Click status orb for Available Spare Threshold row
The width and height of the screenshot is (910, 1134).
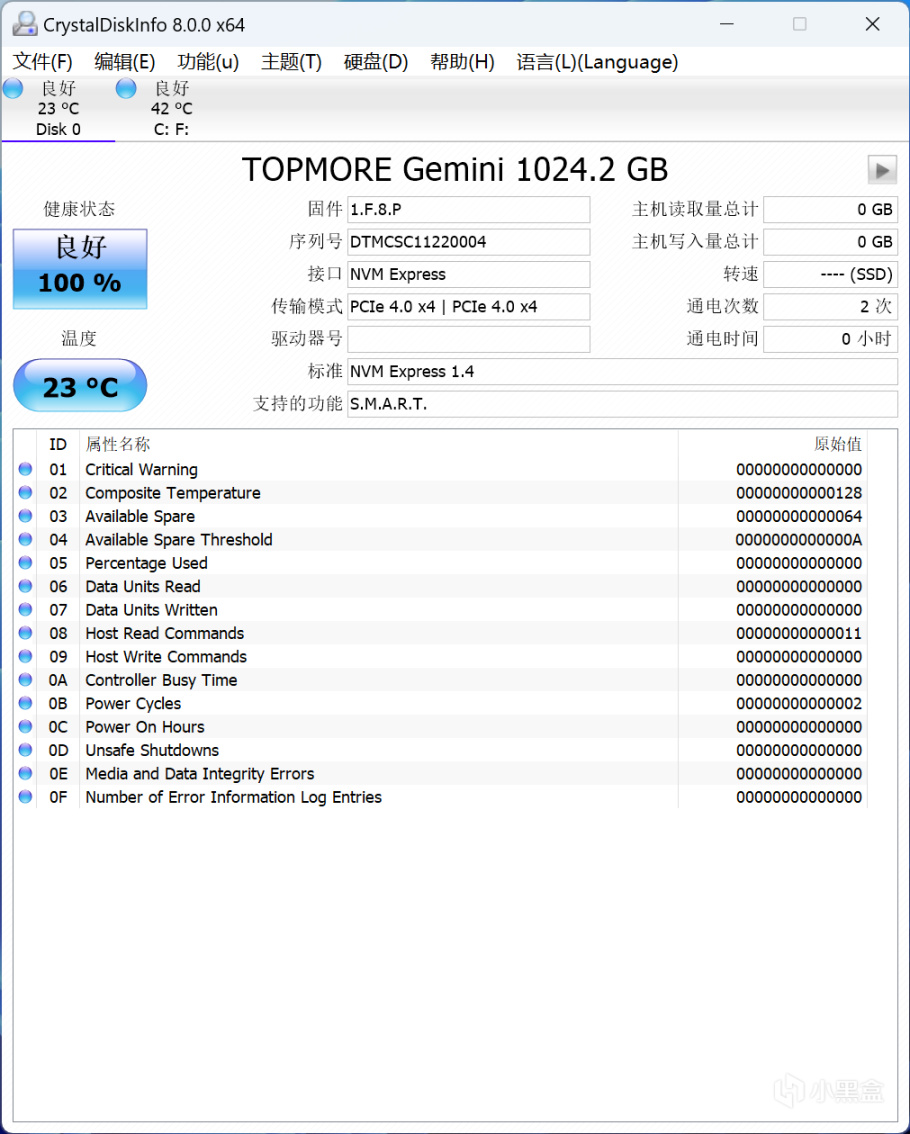(25, 540)
